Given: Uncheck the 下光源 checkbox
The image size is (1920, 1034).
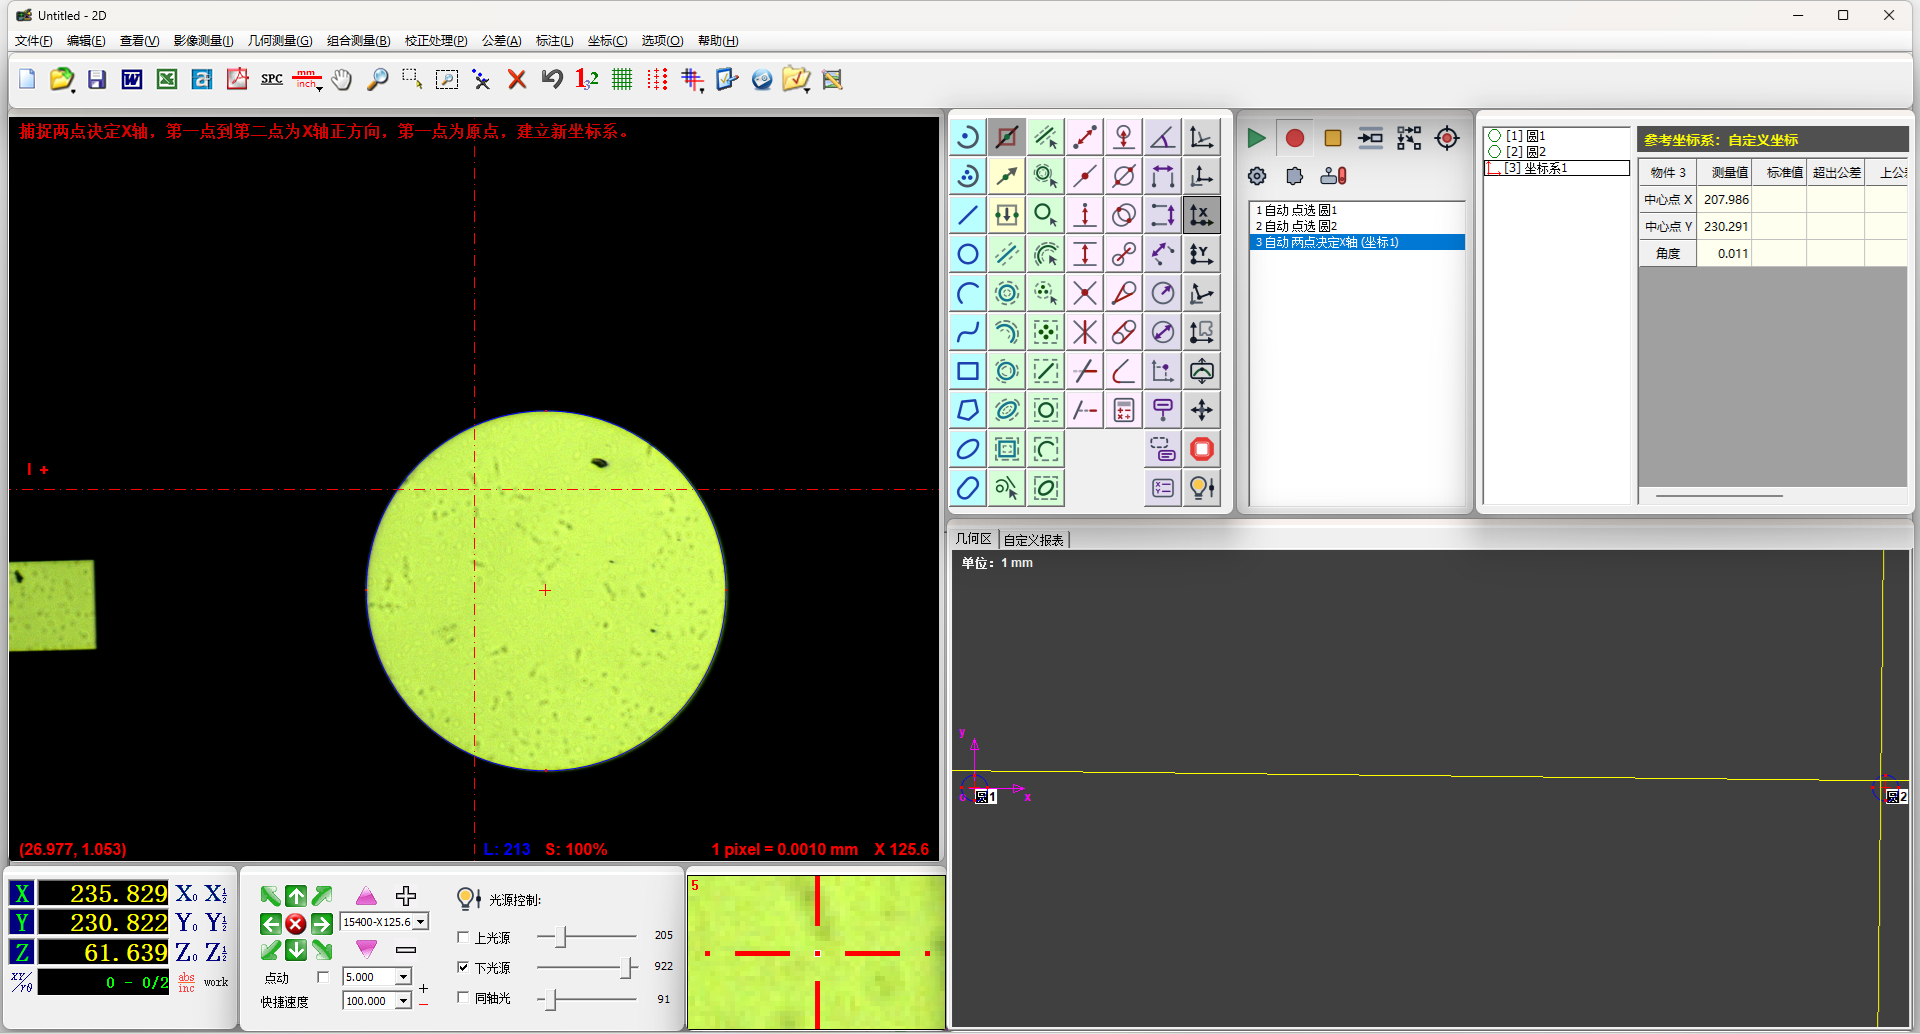Looking at the screenshot, I should 463,967.
